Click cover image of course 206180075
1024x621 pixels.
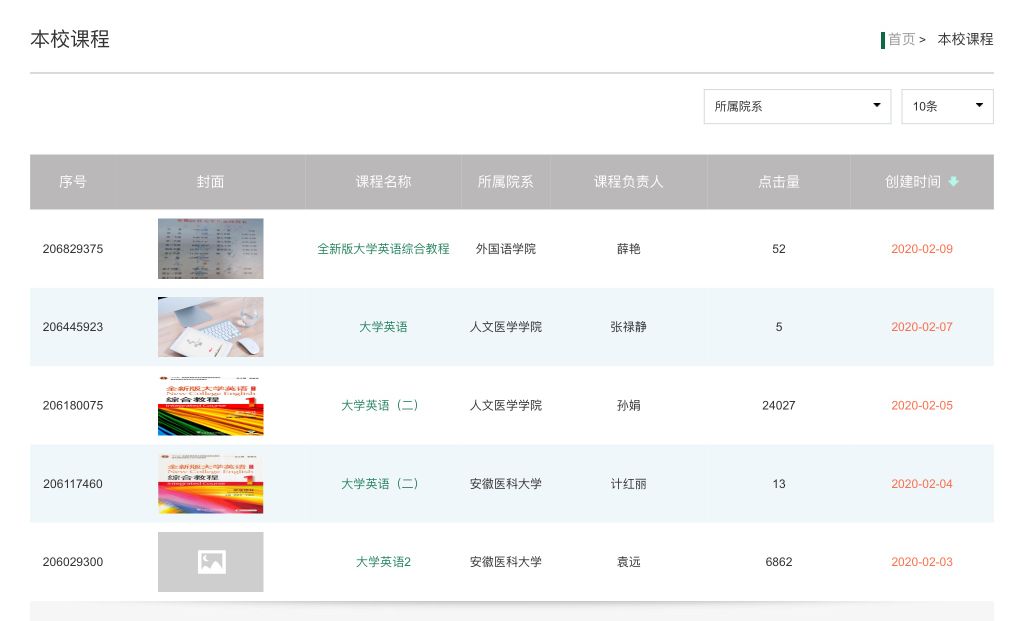pos(210,406)
